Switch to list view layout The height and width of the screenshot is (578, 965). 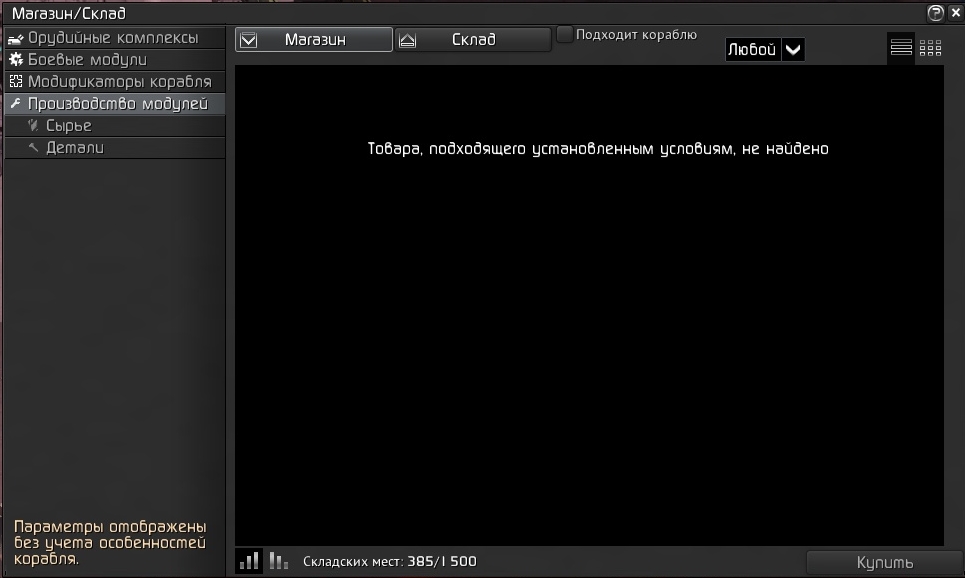point(901,47)
